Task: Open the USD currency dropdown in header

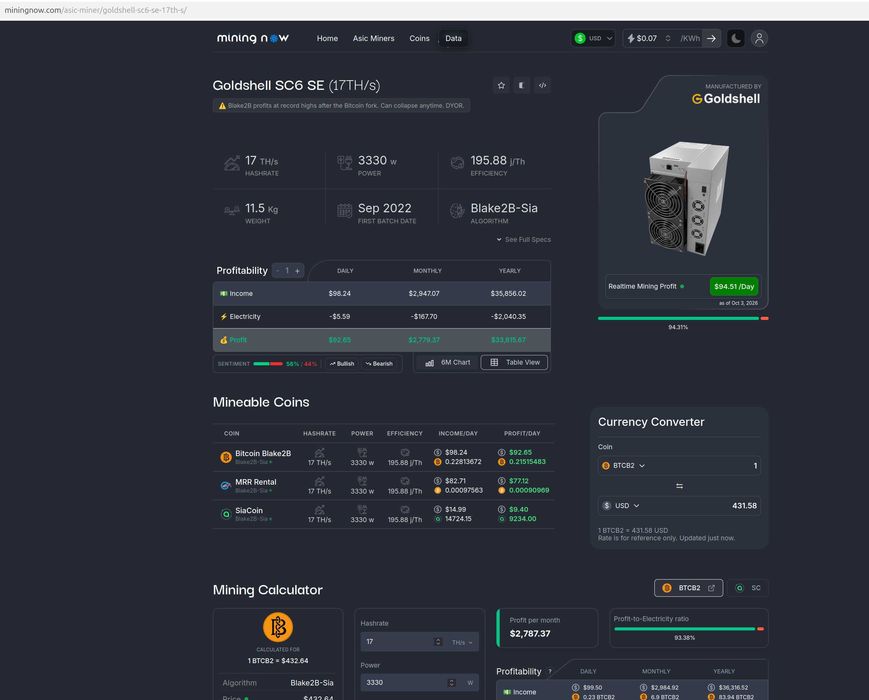Action: pos(593,38)
